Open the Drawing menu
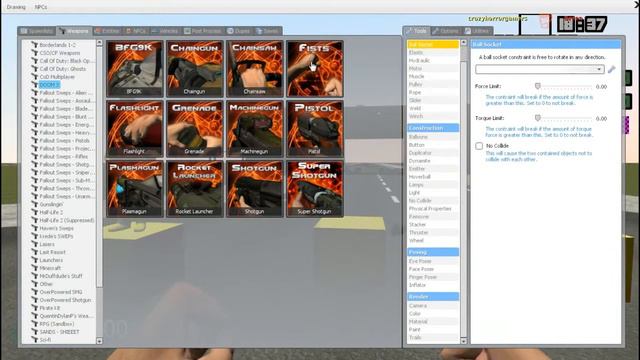The width and height of the screenshot is (640, 360). coord(16,7)
